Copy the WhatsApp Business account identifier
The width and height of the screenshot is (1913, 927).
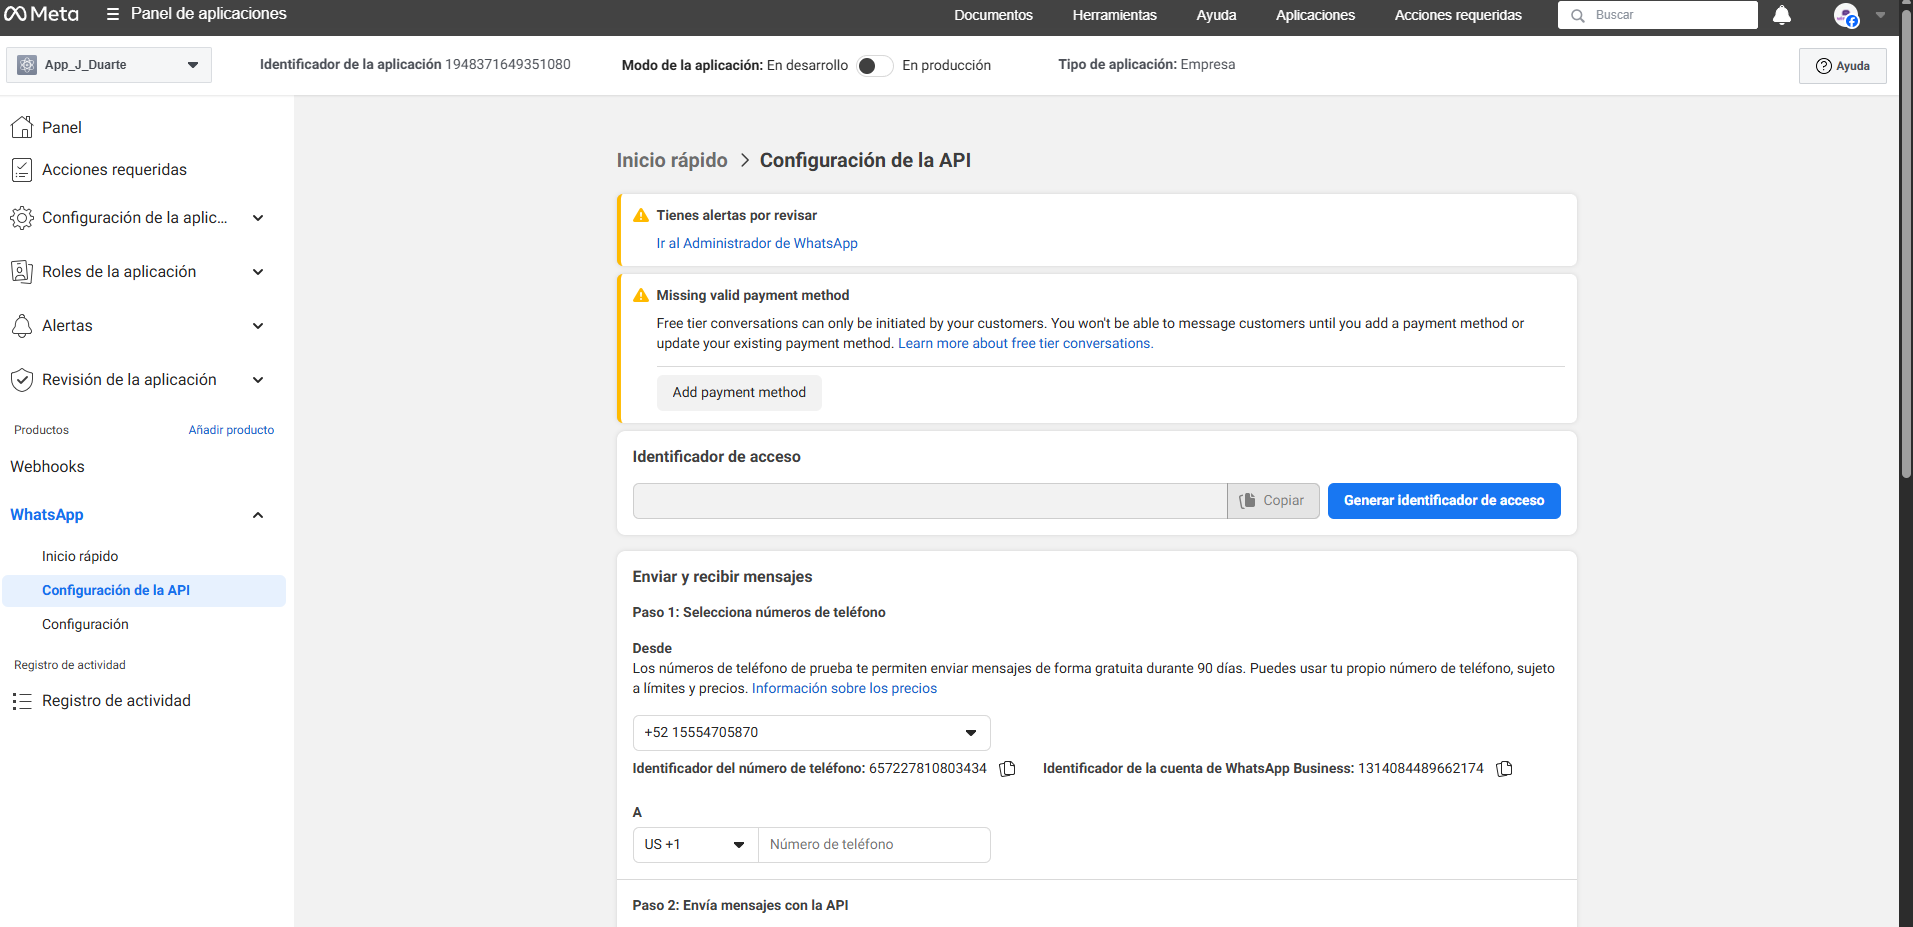pyautogui.click(x=1504, y=769)
